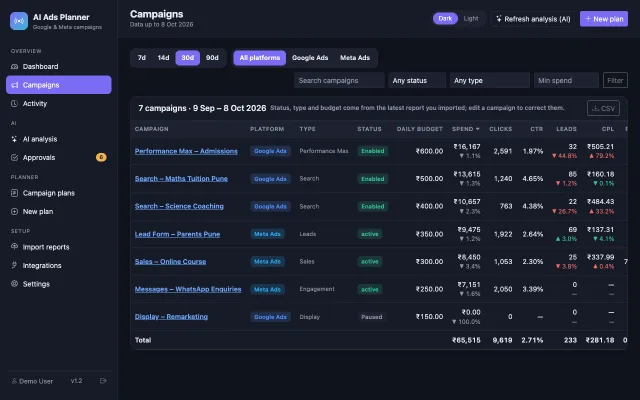
Task: Click the Filter button
Action: [x=615, y=80]
